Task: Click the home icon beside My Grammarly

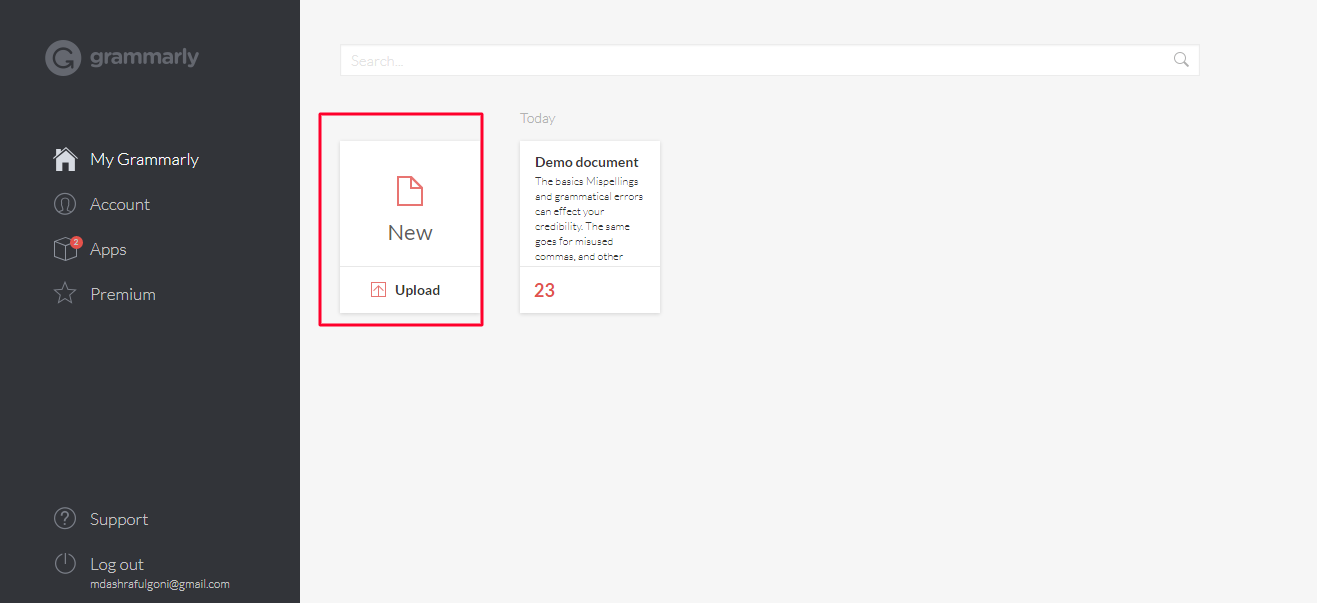Action: [x=65, y=159]
